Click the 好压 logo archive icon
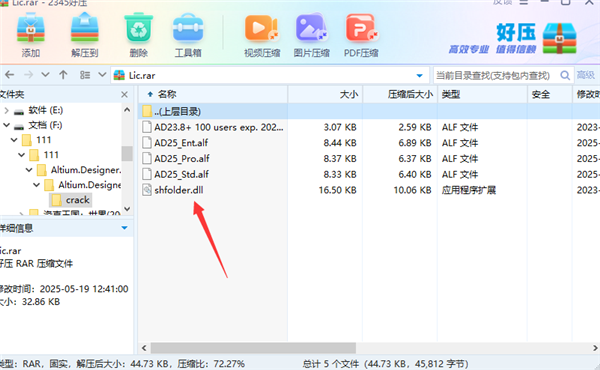 click(x=559, y=38)
